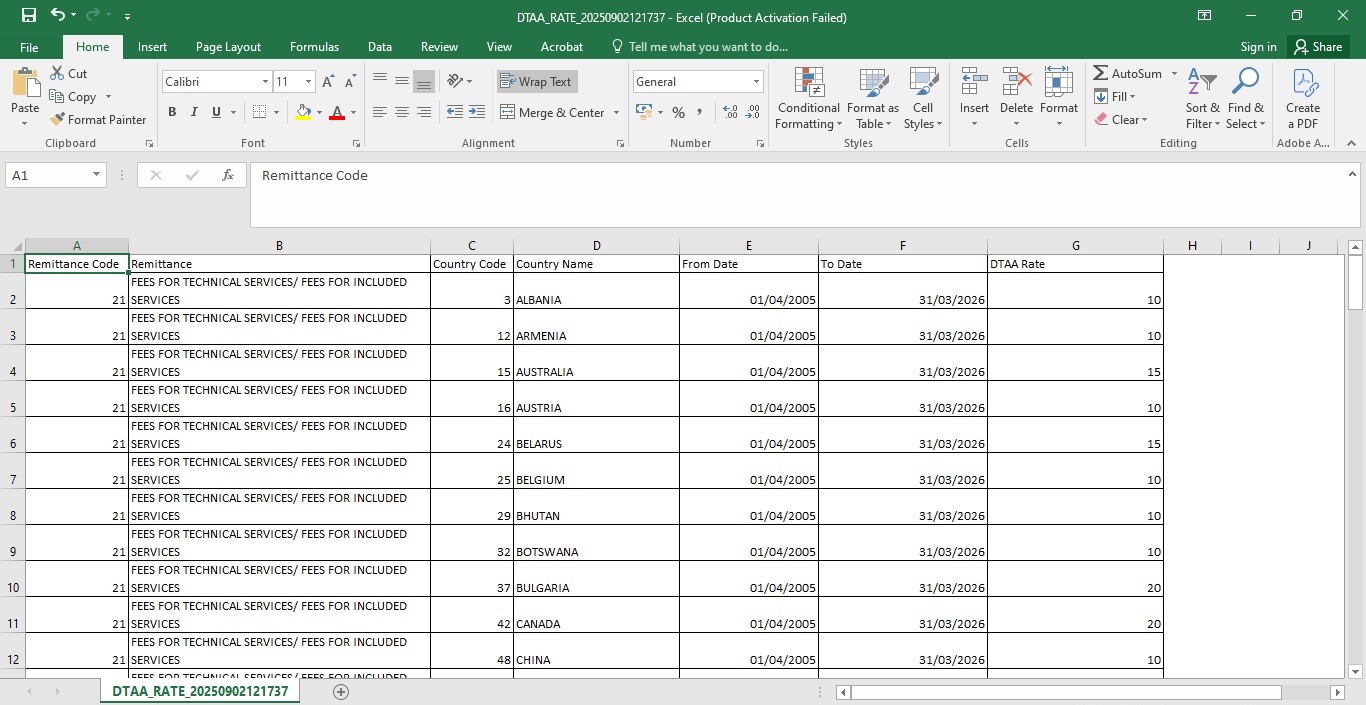Image resolution: width=1366 pixels, height=705 pixels.
Task: Click the Sign in link
Action: point(1258,47)
